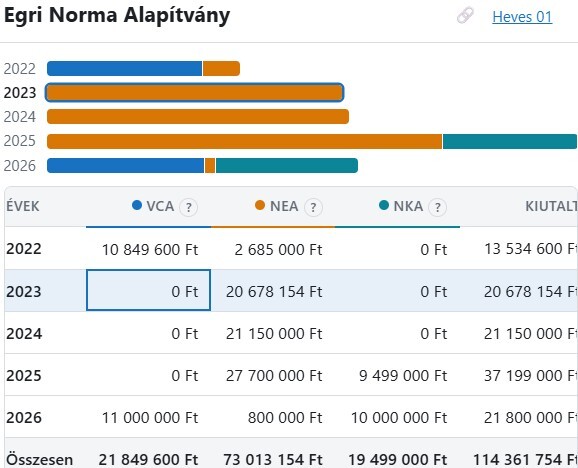The width and height of the screenshot is (578, 468).
Task: Click the 2022 table row label
Action: tap(24, 249)
